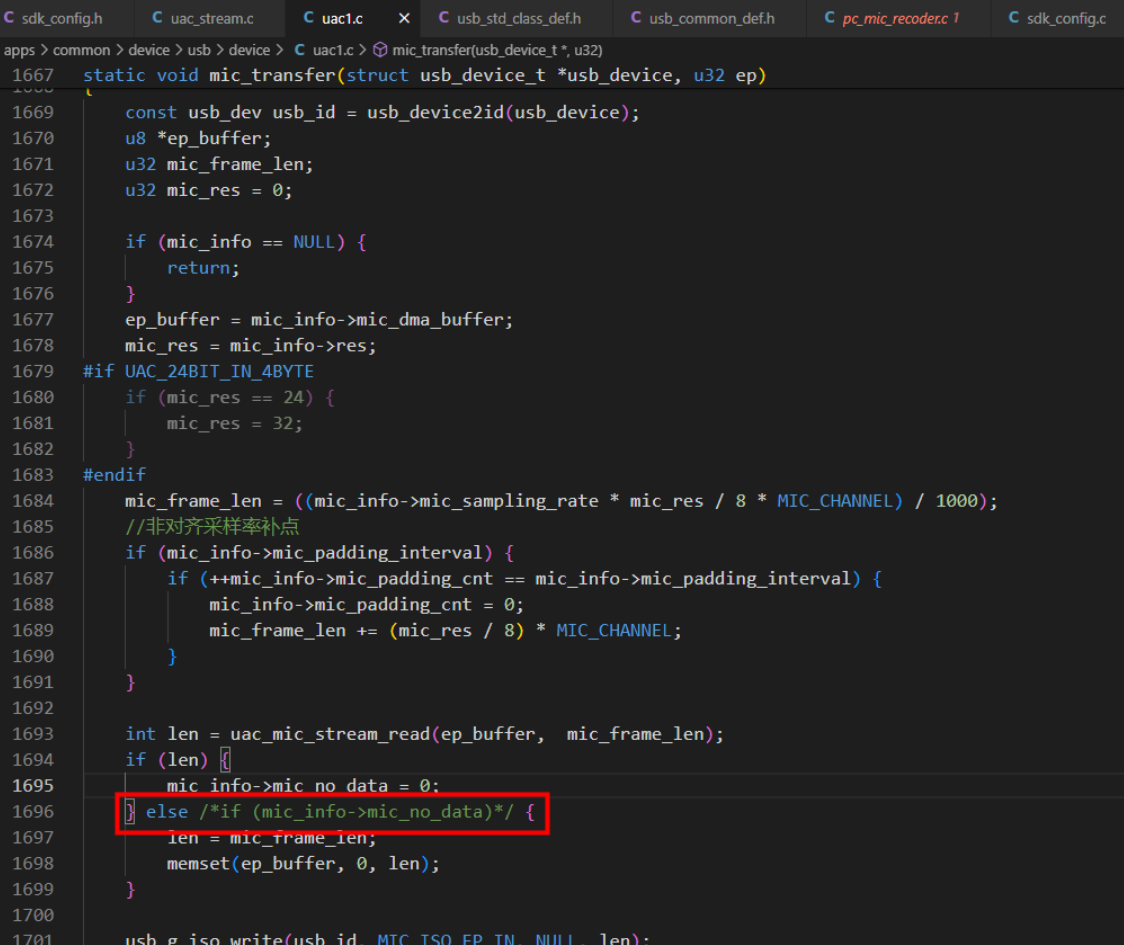Click MIC_CHANNEL macro on line 1689
The image size is (1124, 945).
614,630
